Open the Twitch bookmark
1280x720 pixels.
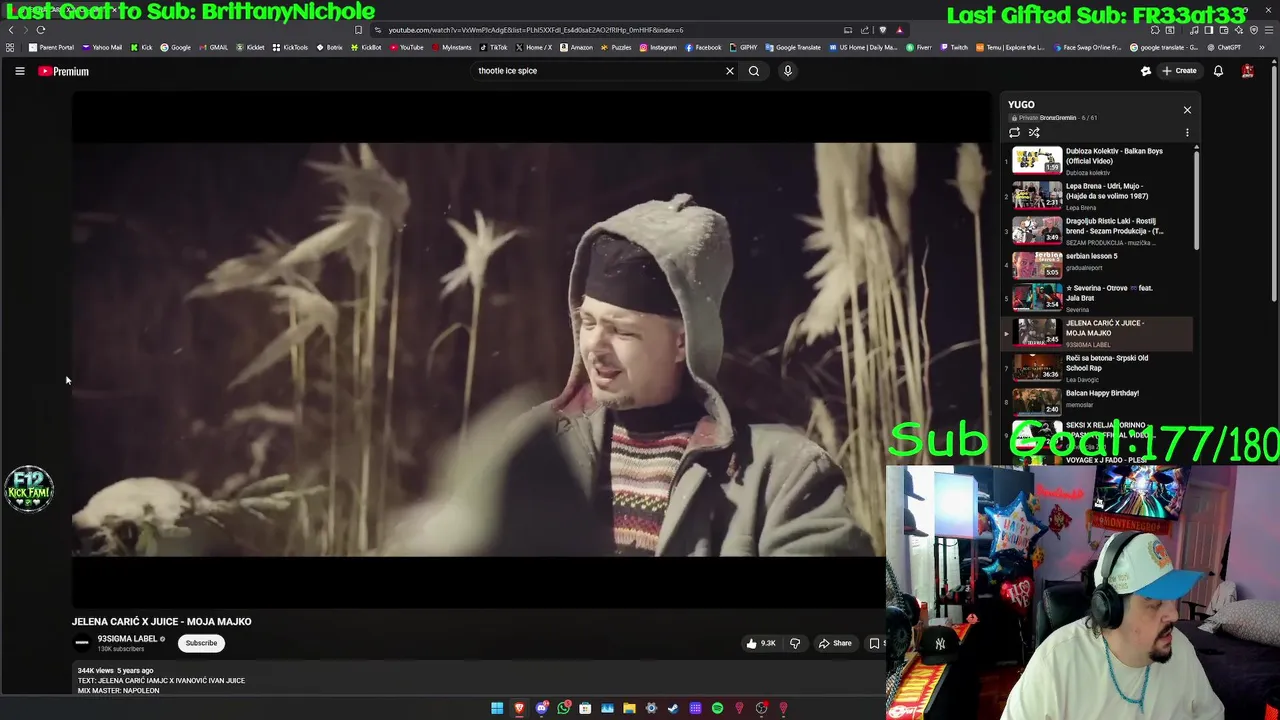(x=953, y=47)
